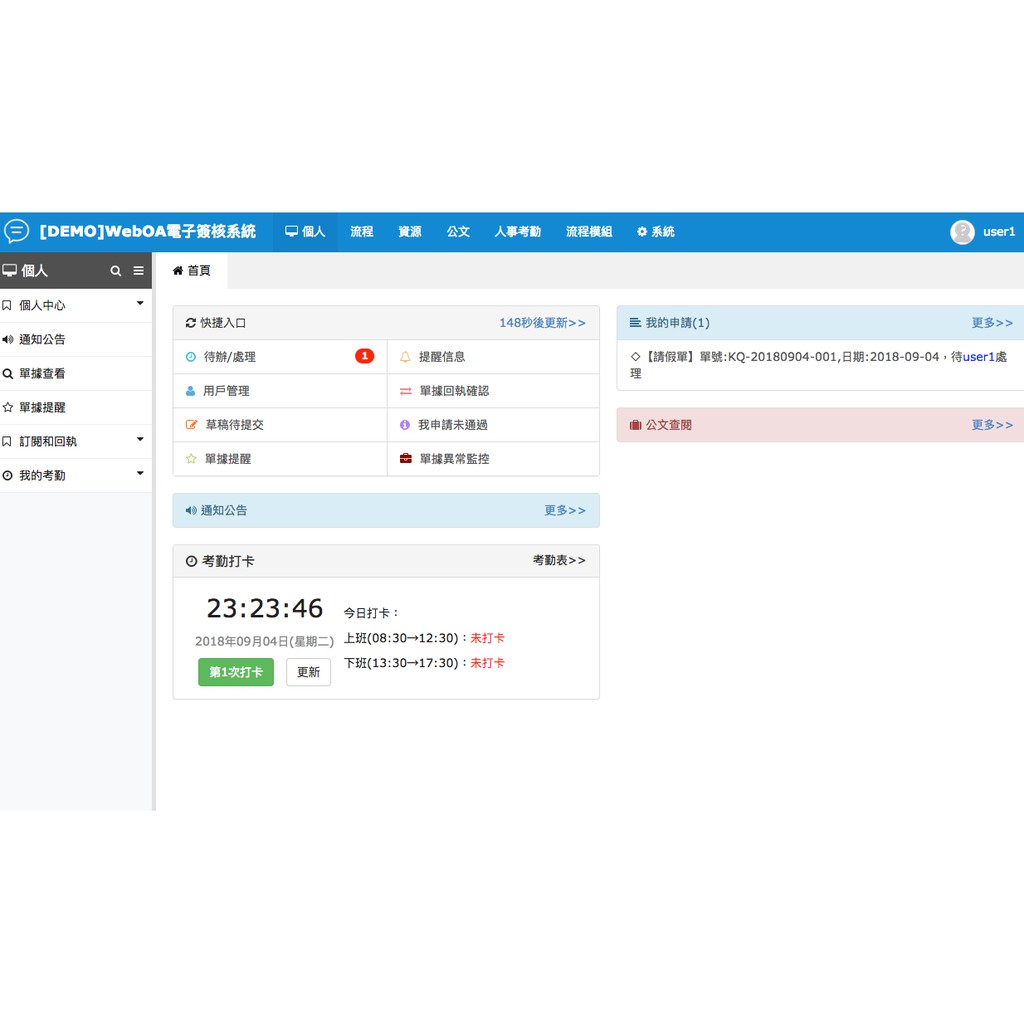This screenshot has width=1024, height=1024.
Task: Click the star icon beside sidebar 單據提醒
Action: pos(8,407)
